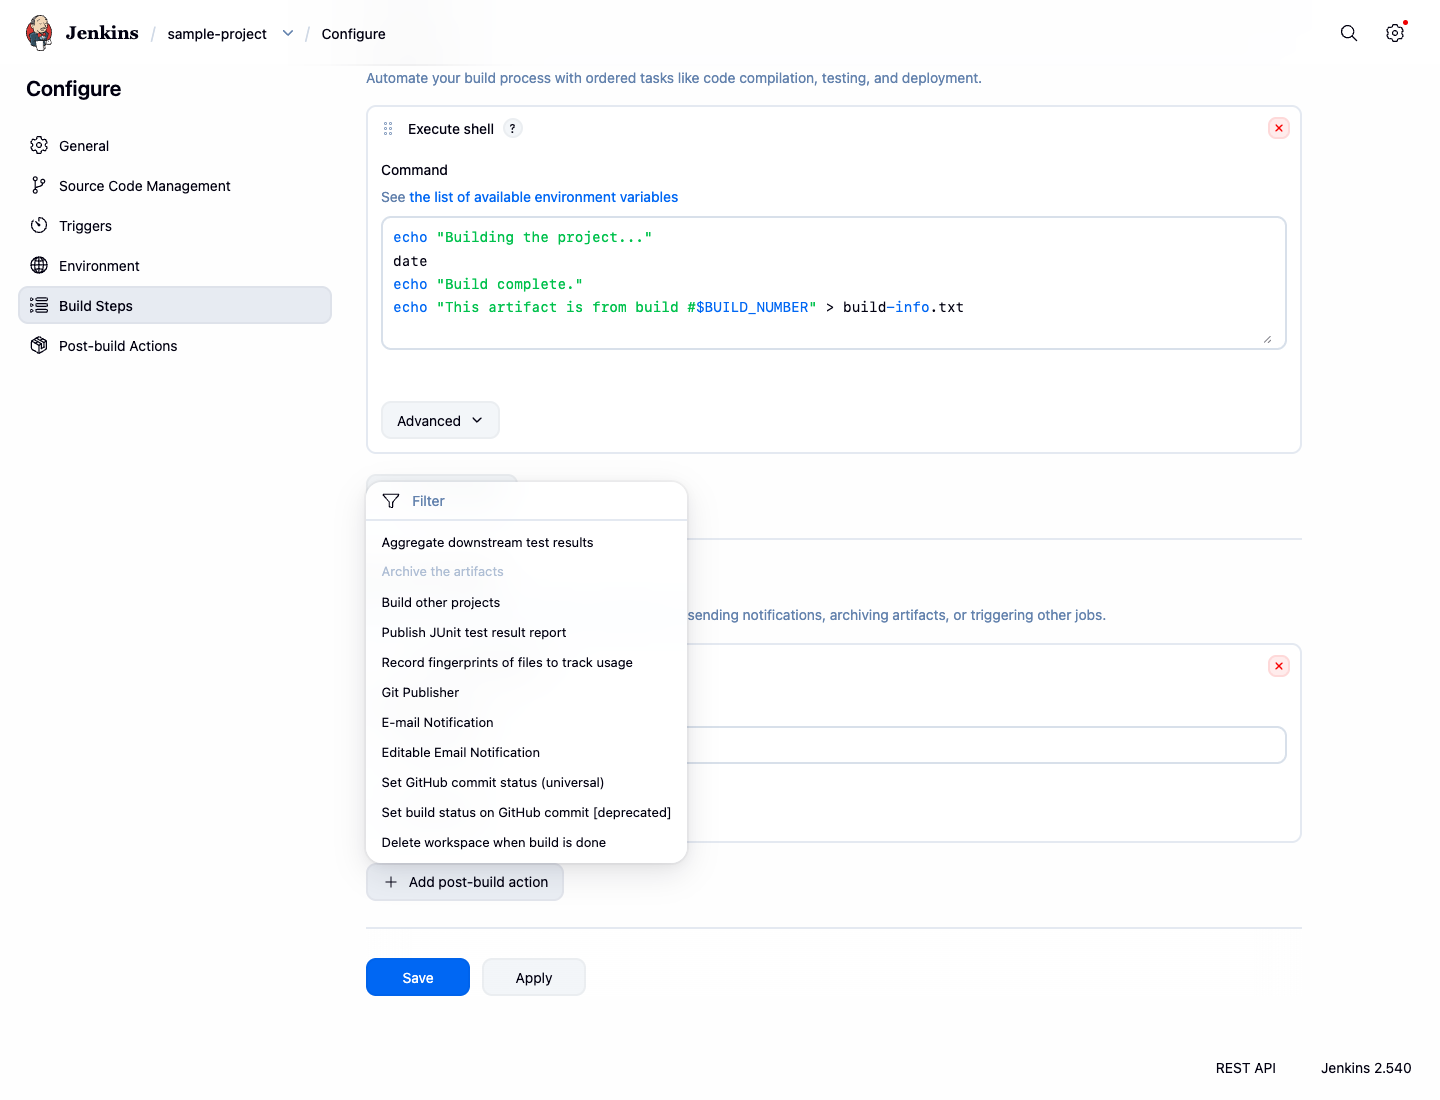
Task: Select Record fingerprints of files option
Action: (x=526, y=662)
